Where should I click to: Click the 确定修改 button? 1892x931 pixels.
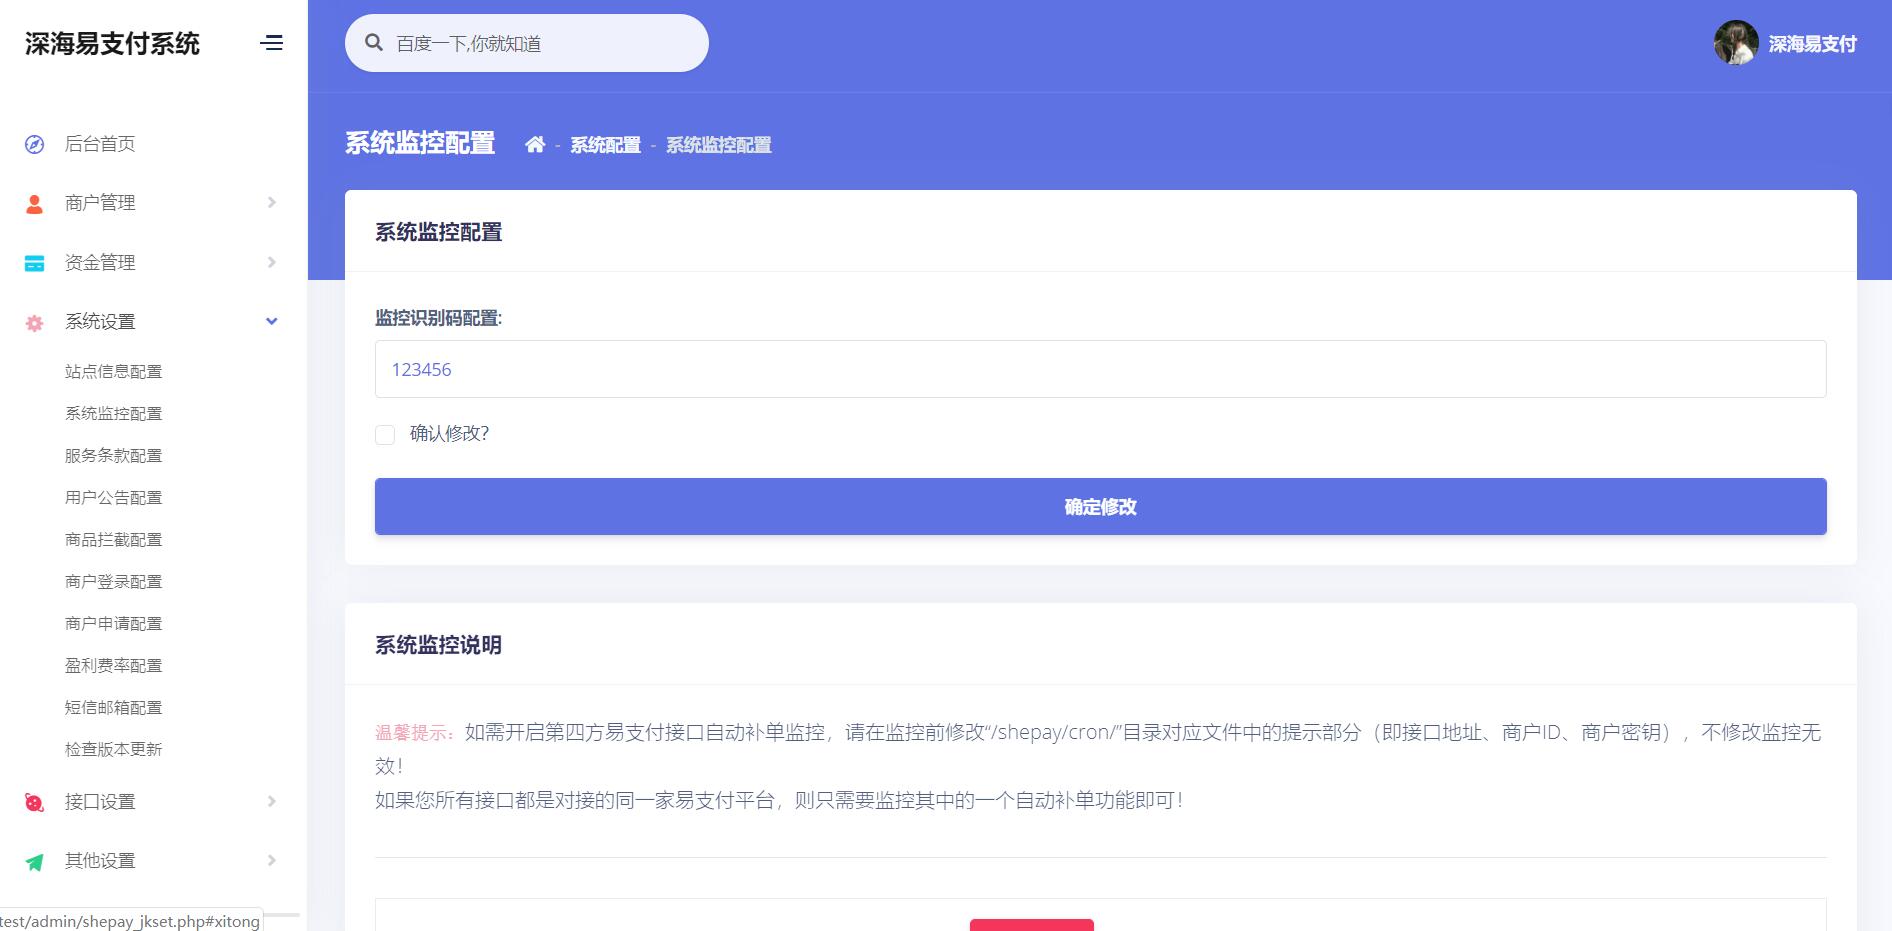(1099, 506)
